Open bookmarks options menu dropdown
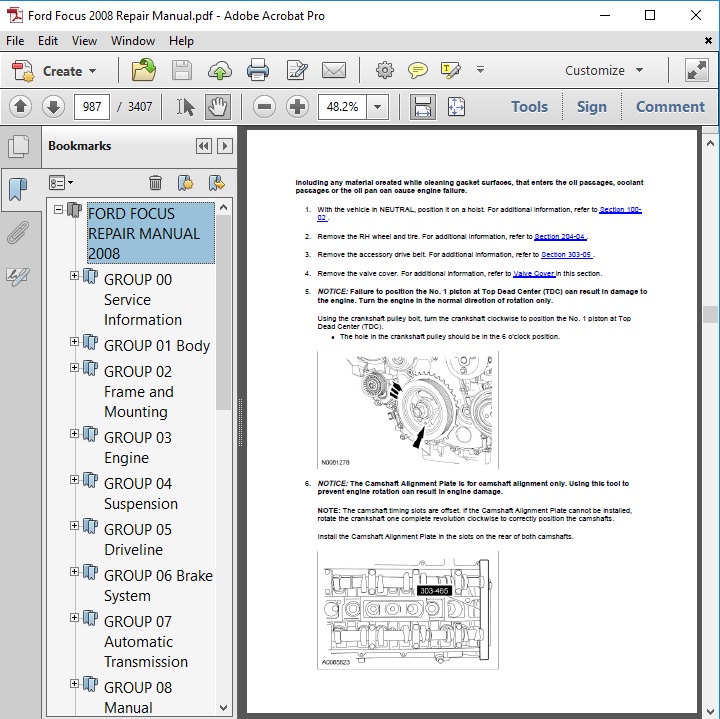Viewport: 720px width, 719px height. 61,183
